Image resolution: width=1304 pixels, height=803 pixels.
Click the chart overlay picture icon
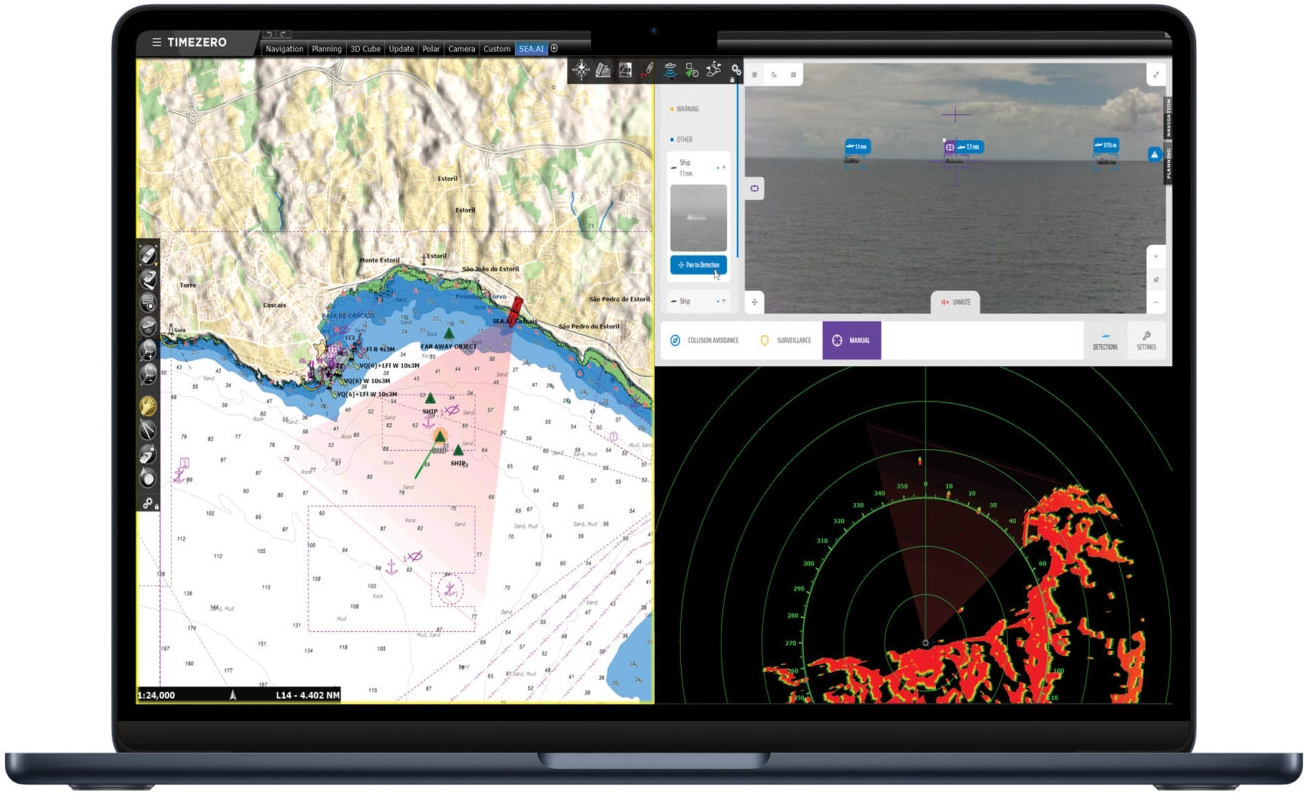(625, 70)
